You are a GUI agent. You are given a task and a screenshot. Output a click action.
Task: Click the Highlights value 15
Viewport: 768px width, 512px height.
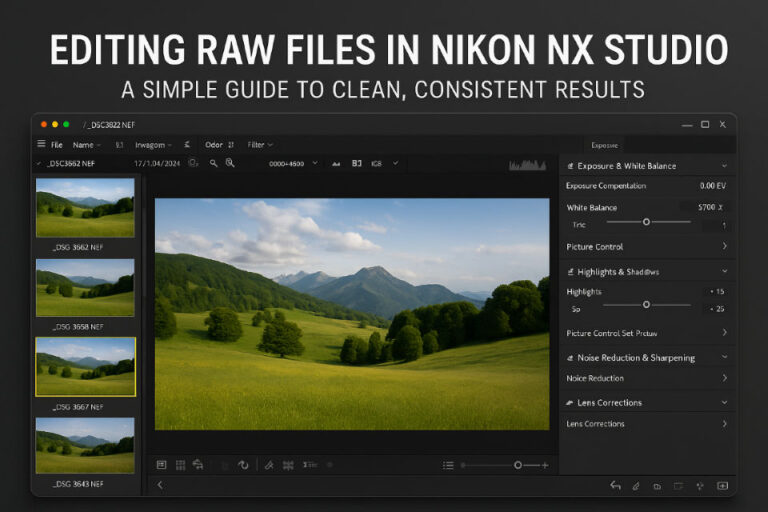click(x=717, y=292)
